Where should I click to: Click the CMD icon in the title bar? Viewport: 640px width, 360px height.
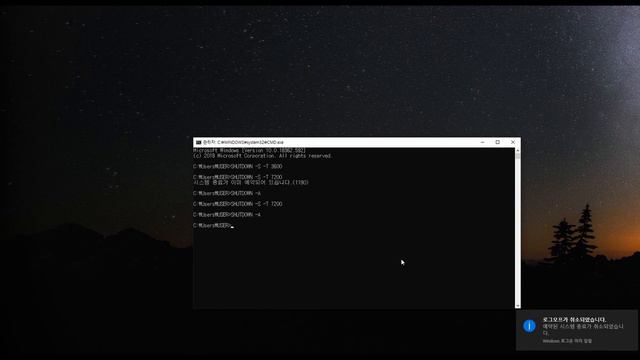pyautogui.click(x=198, y=142)
